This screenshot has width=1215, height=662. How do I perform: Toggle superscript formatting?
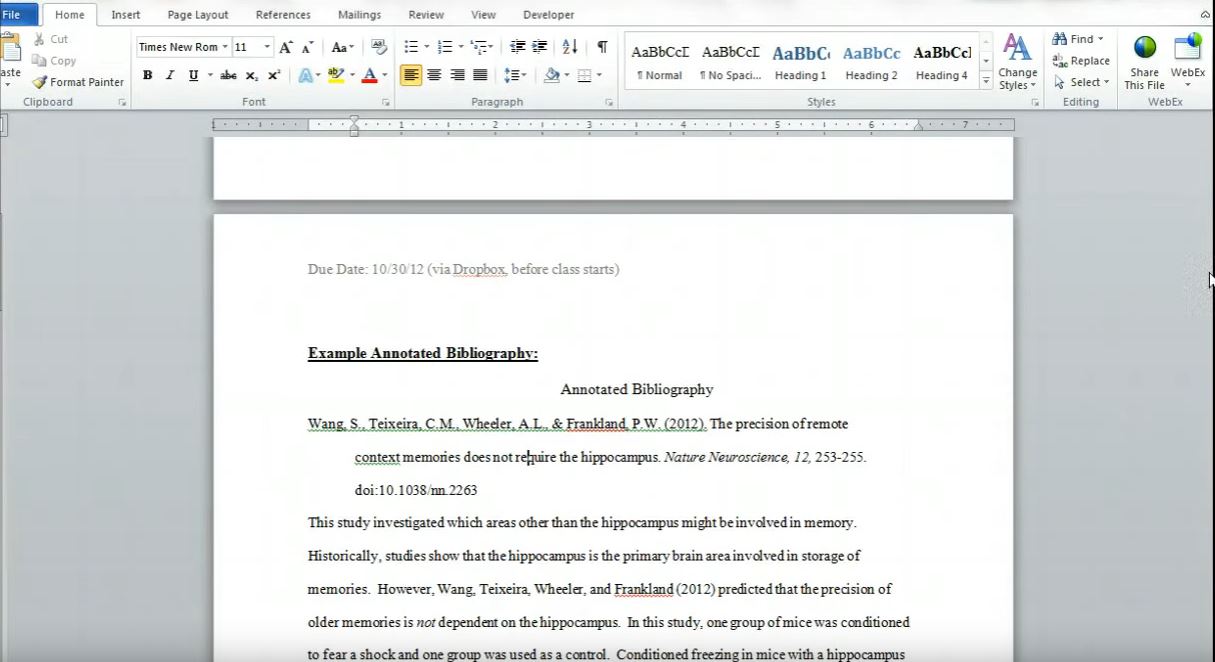[x=274, y=75]
